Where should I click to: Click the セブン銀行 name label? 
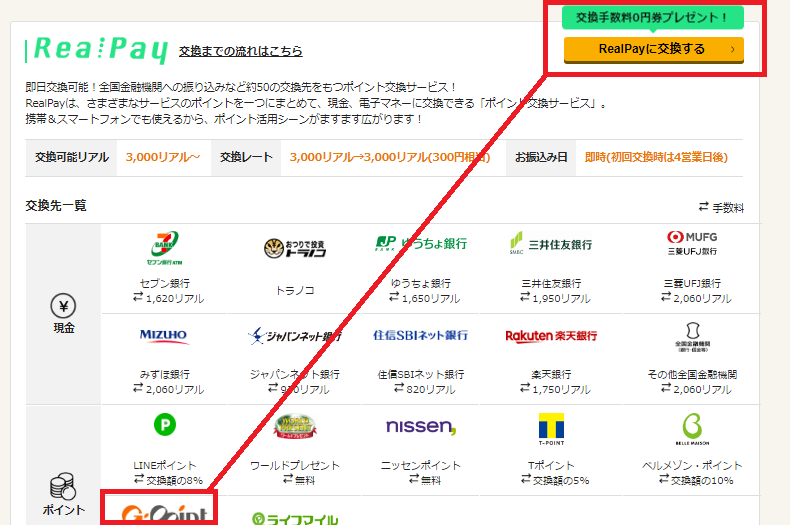165,283
